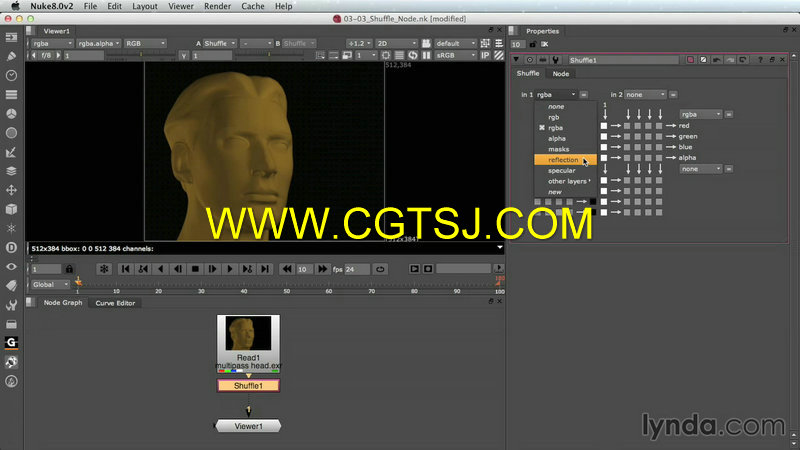
Task: Open the output rgba layer dropdown
Action: [701, 114]
